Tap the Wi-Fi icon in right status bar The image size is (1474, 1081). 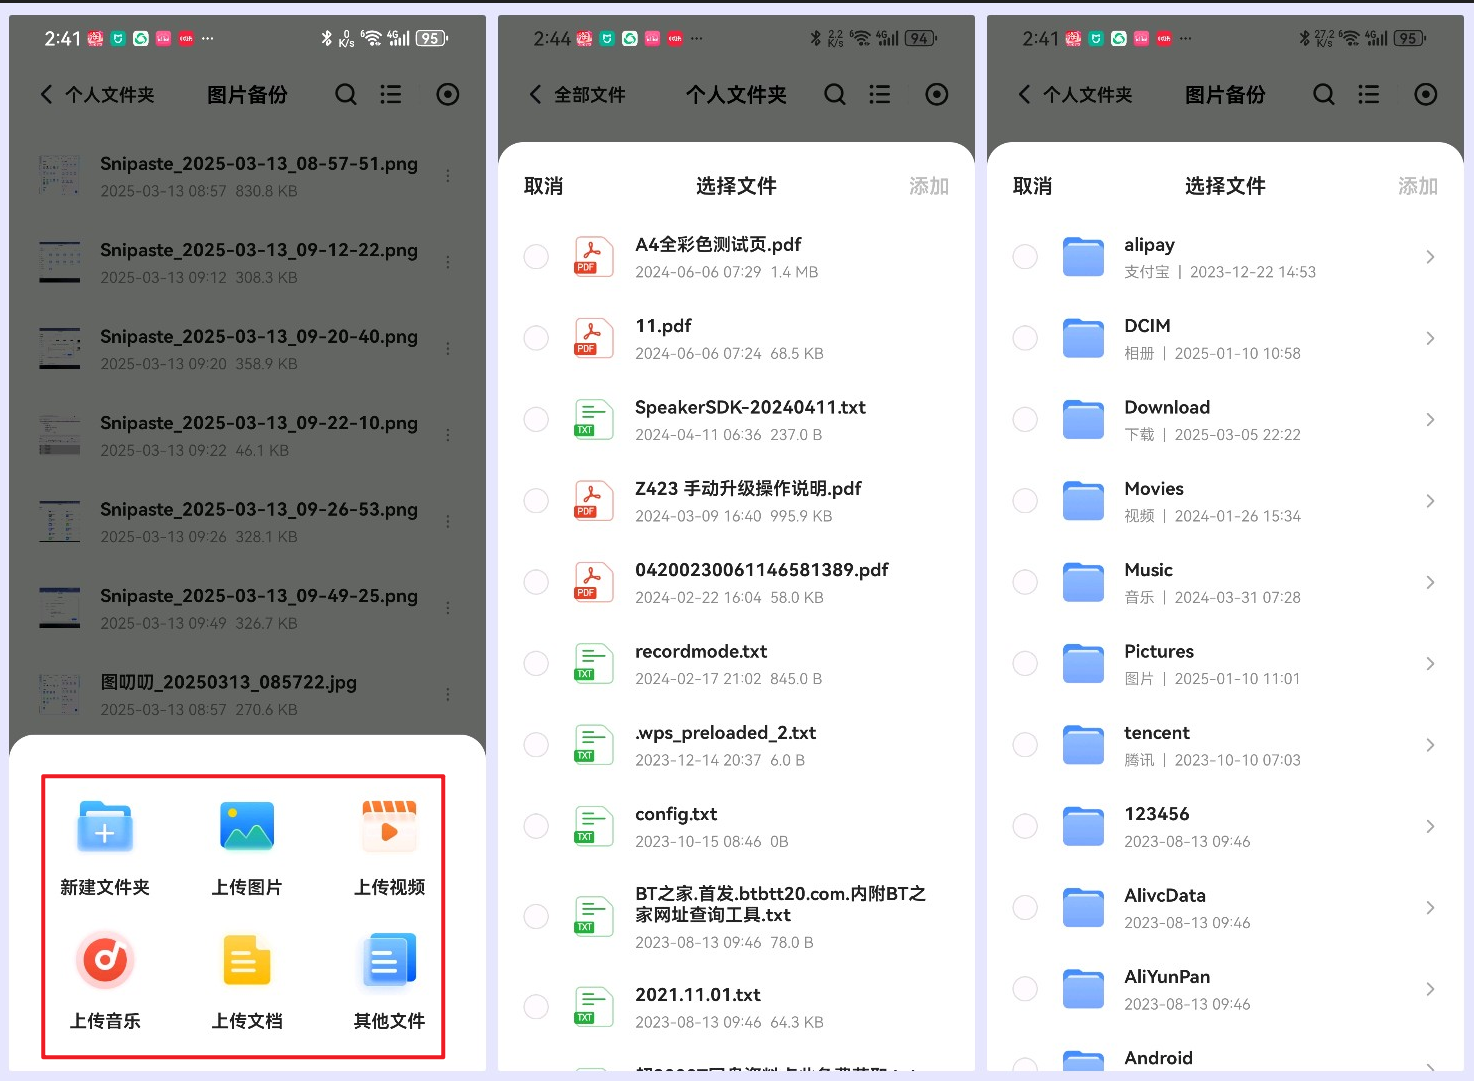tap(1349, 38)
